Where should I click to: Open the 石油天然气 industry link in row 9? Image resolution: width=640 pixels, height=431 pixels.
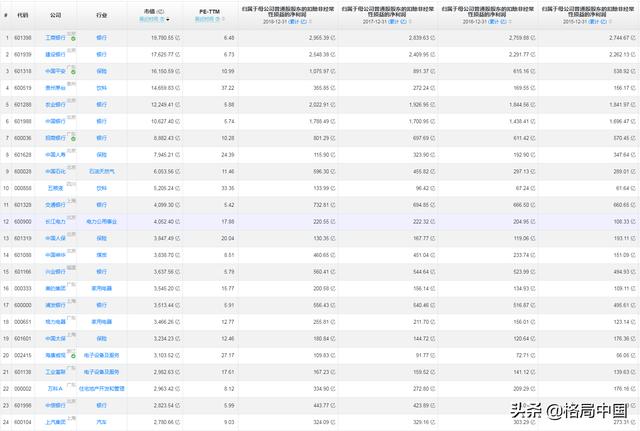point(102,171)
